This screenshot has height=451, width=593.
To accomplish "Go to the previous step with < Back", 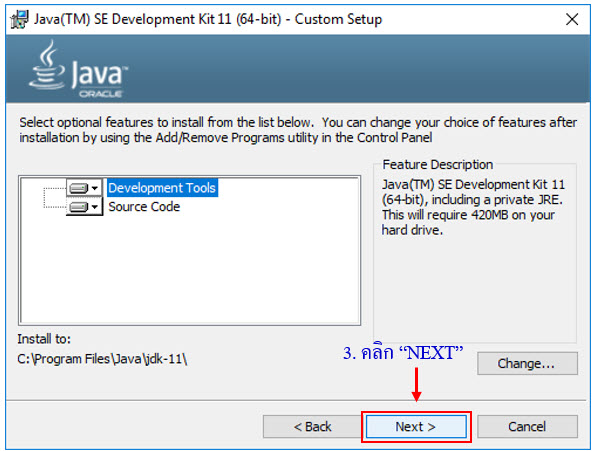I will [x=312, y=426].
